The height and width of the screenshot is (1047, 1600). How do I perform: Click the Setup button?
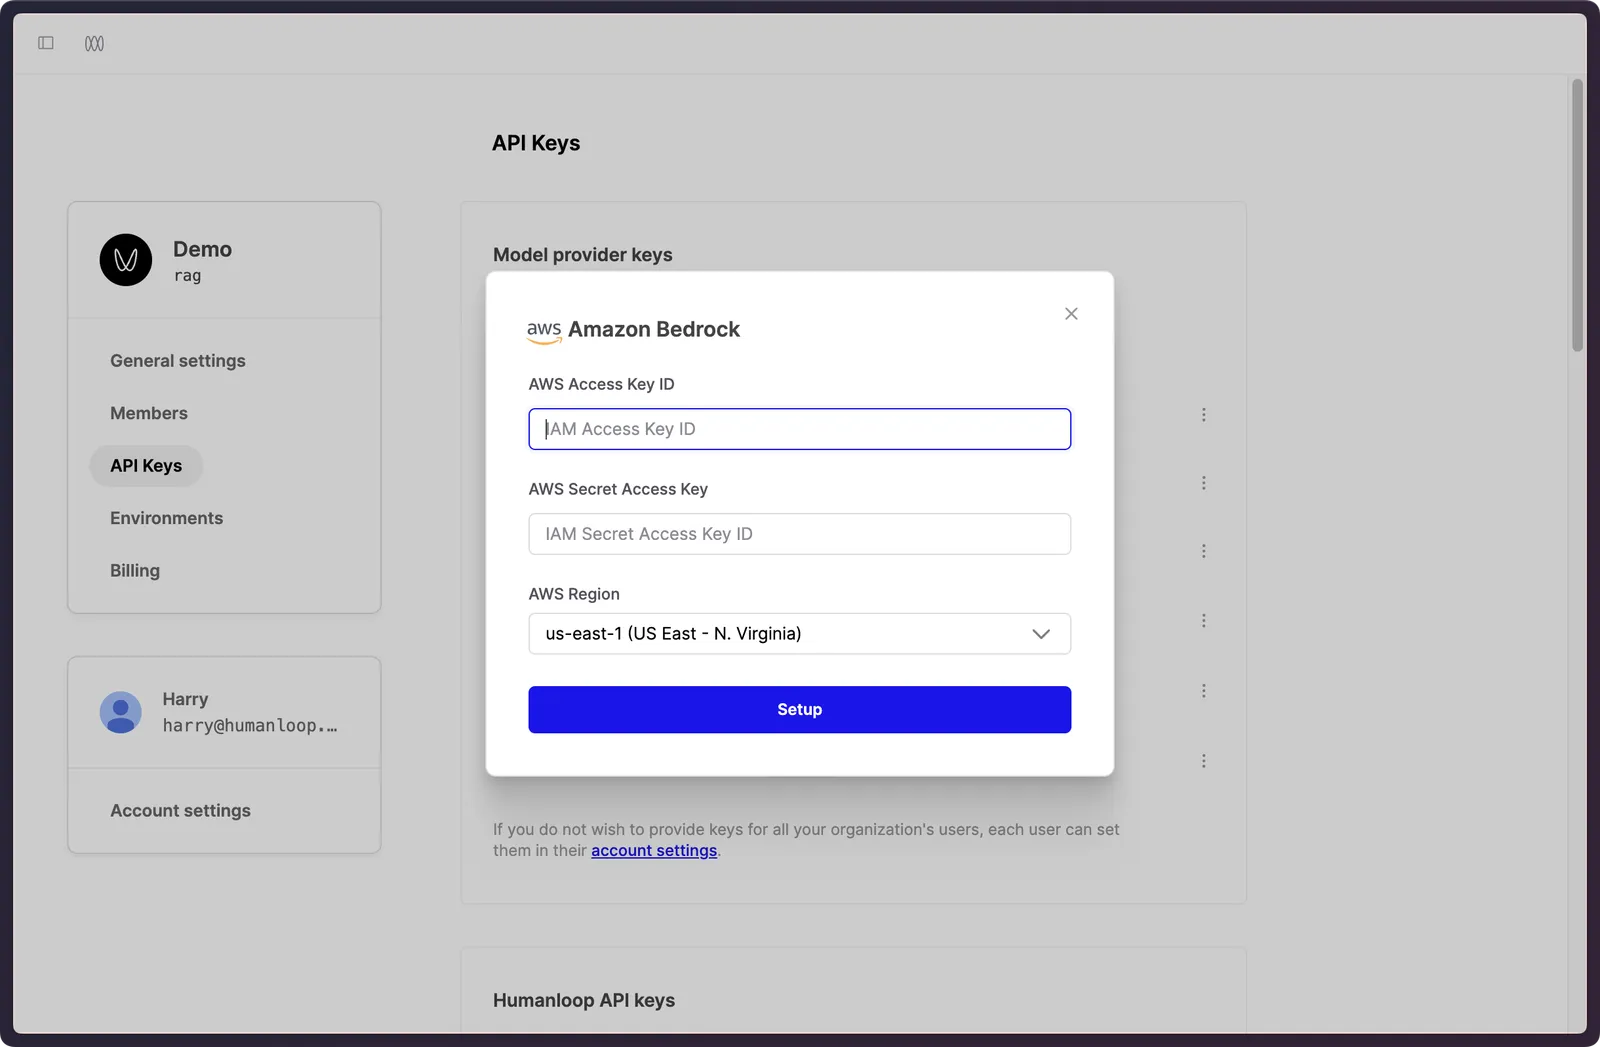(x=799, y=710)
